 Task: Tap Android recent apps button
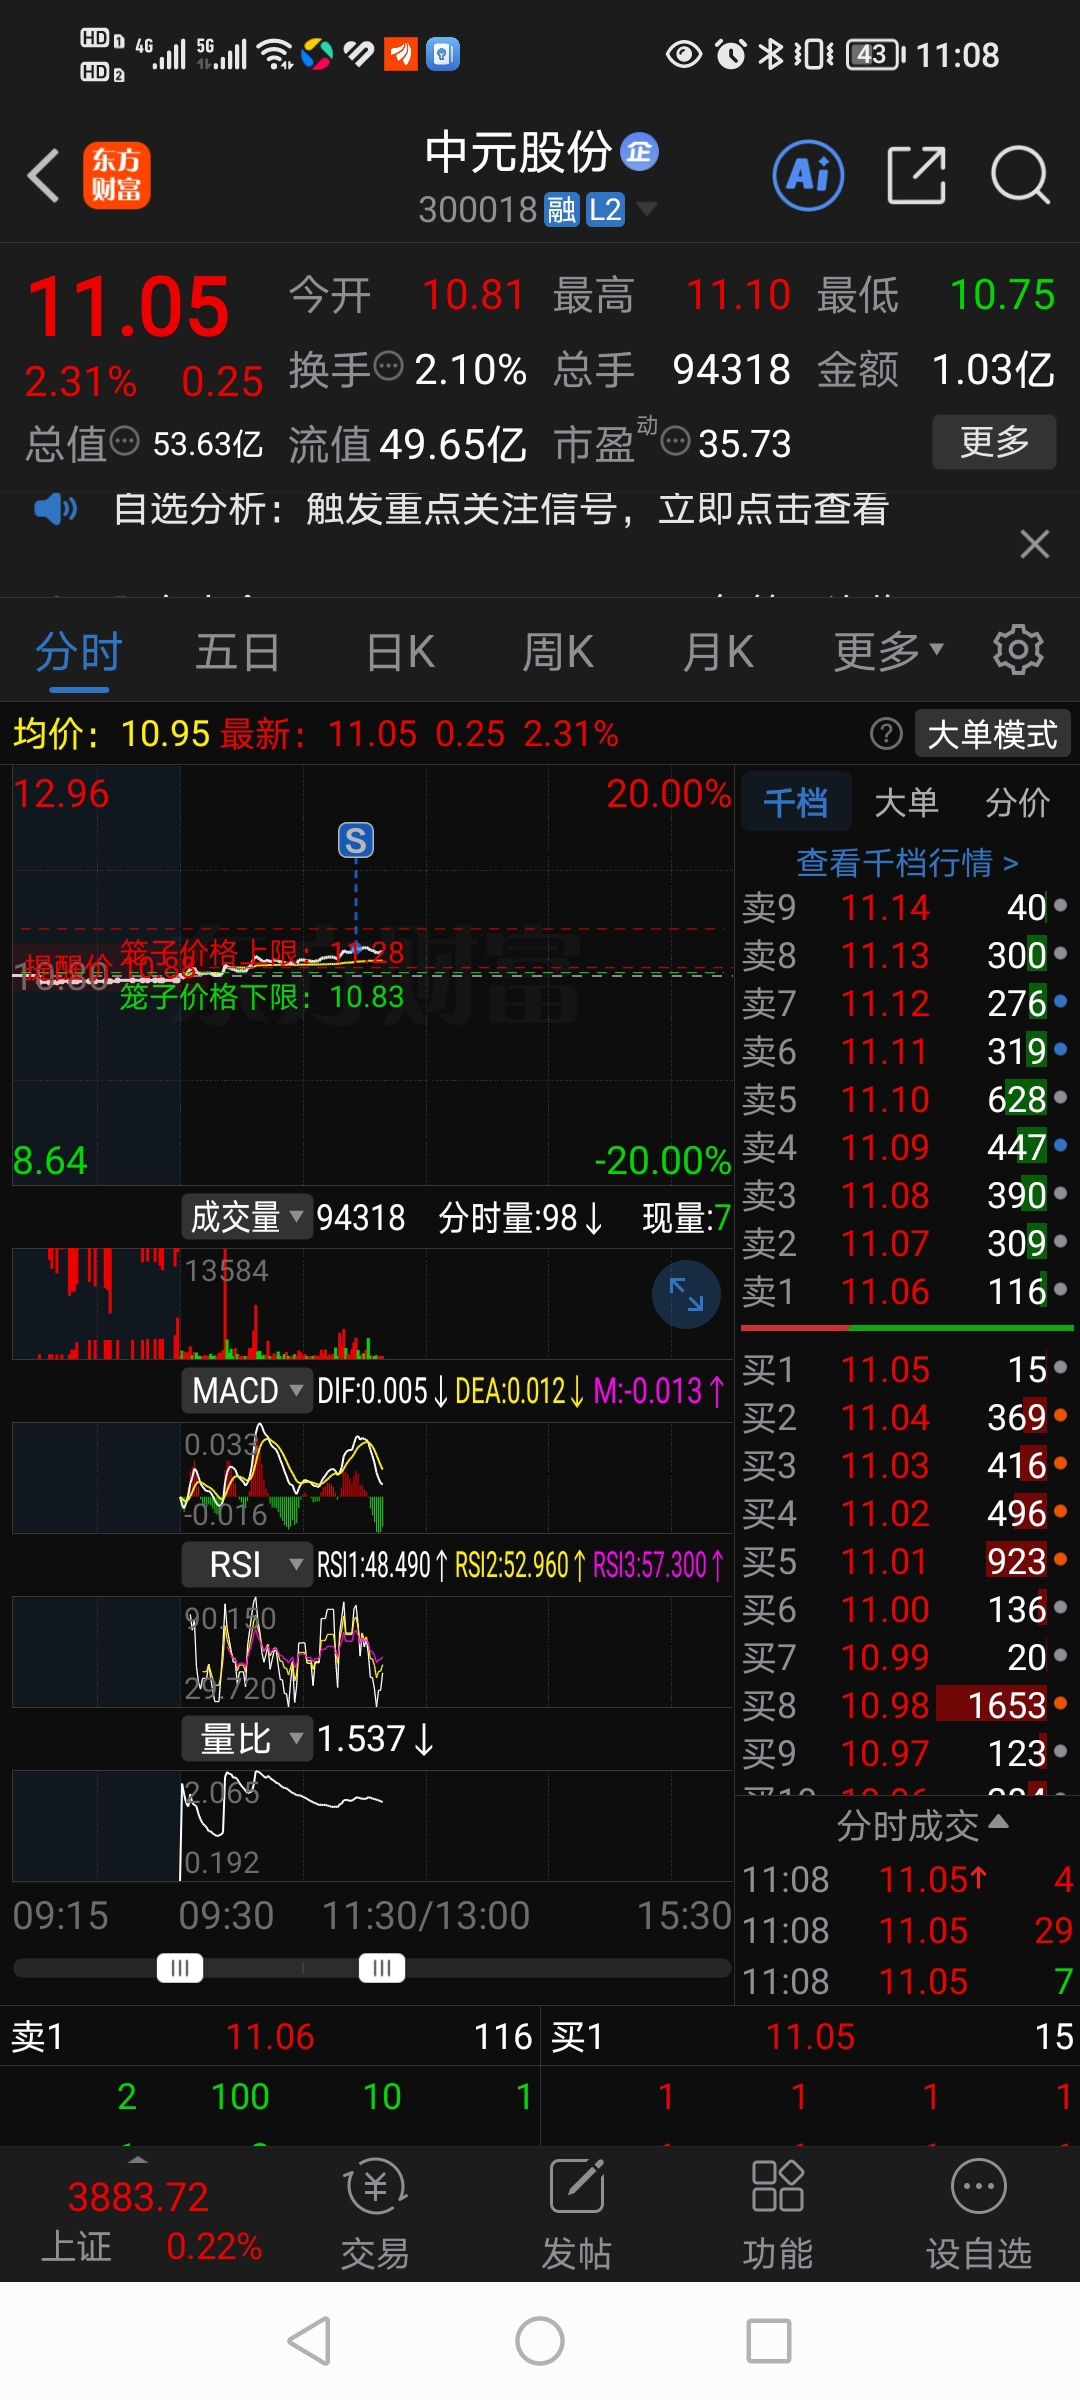pos(769,2341)
